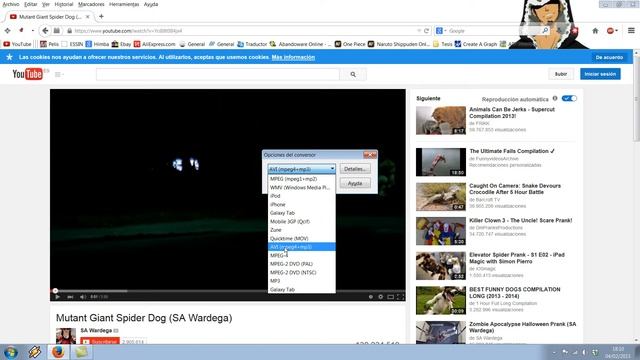Open the Más información link
The image size is (640, 360).
tap(293, 57)
